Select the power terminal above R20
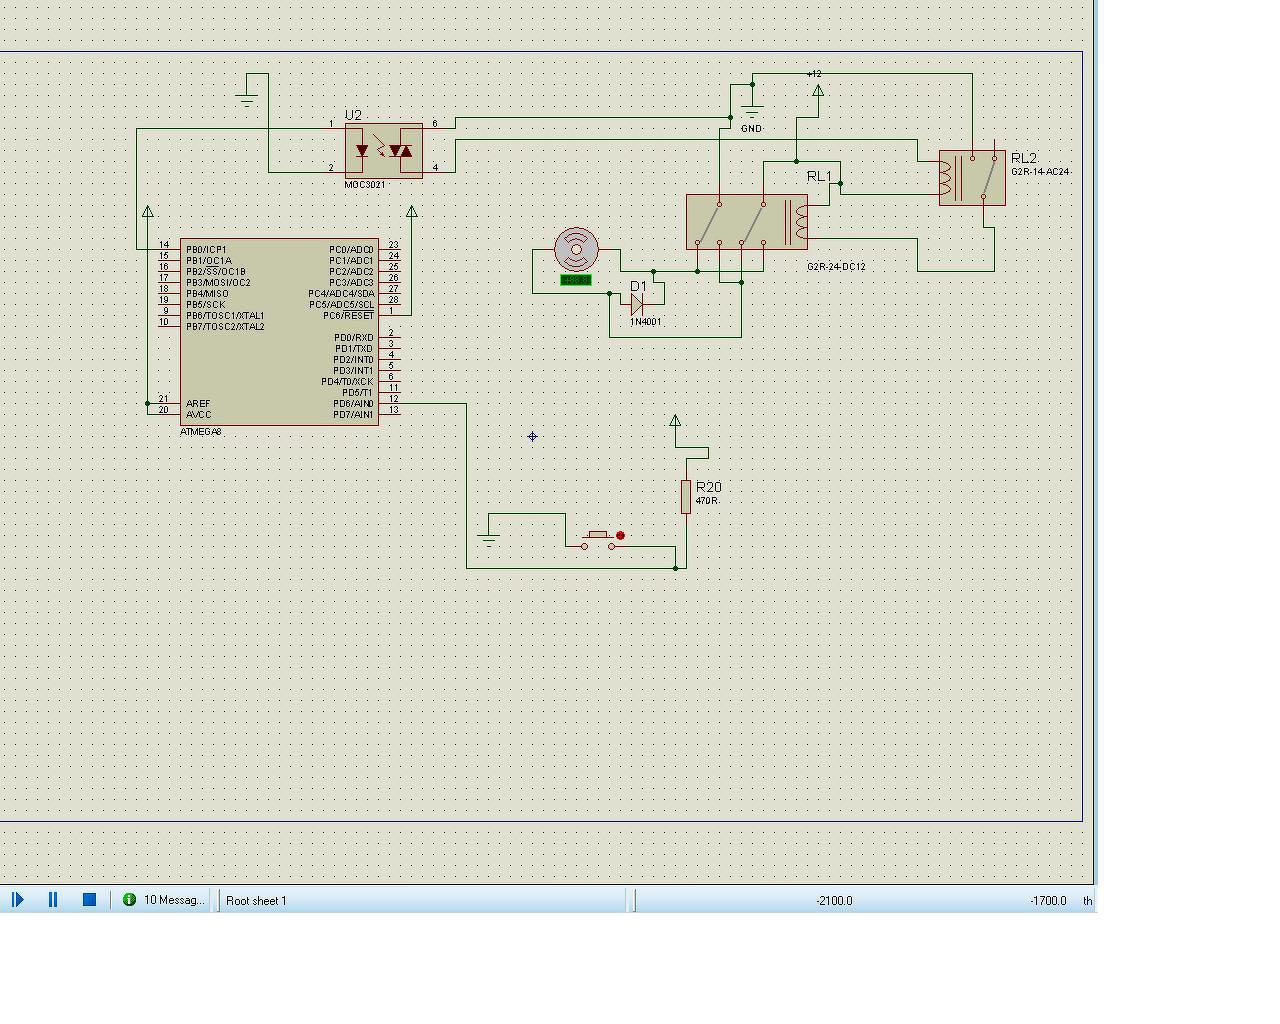Image resolution: width=1280 pixels, height=1024 pixels. (675, 421)
